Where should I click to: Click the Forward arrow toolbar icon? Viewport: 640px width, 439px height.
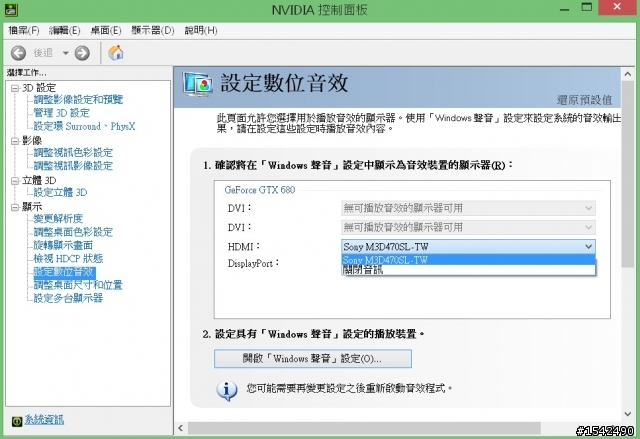tap(82, 53)
